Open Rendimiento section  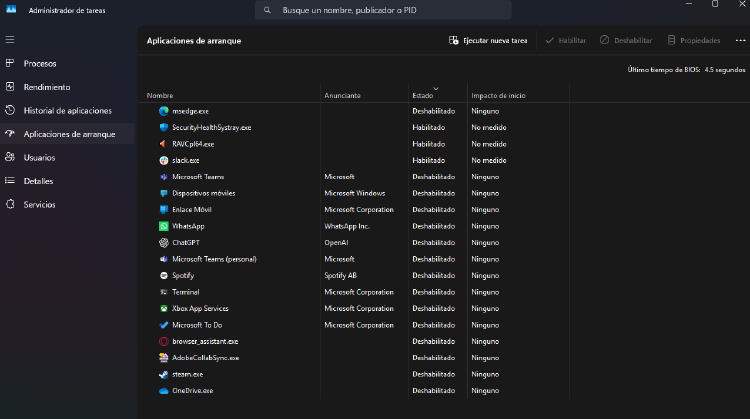[x=68, y=87]
